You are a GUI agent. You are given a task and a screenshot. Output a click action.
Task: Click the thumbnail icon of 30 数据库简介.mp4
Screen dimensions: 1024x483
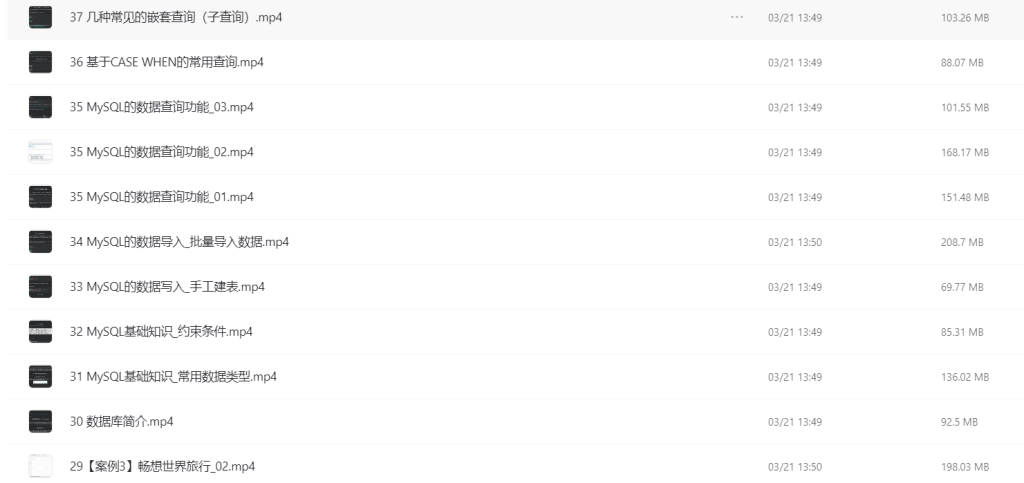point(40,422)
